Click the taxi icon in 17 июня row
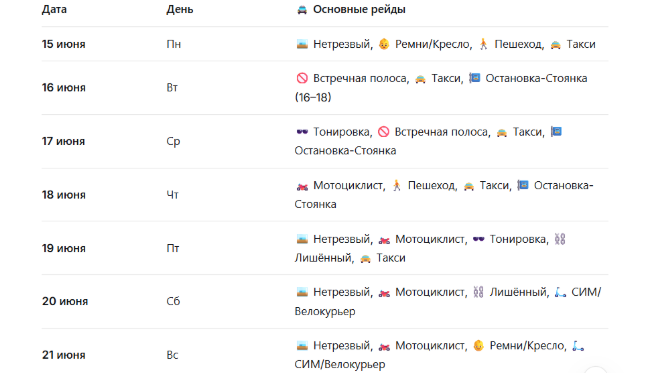671x373 pixels. [502, 132]
